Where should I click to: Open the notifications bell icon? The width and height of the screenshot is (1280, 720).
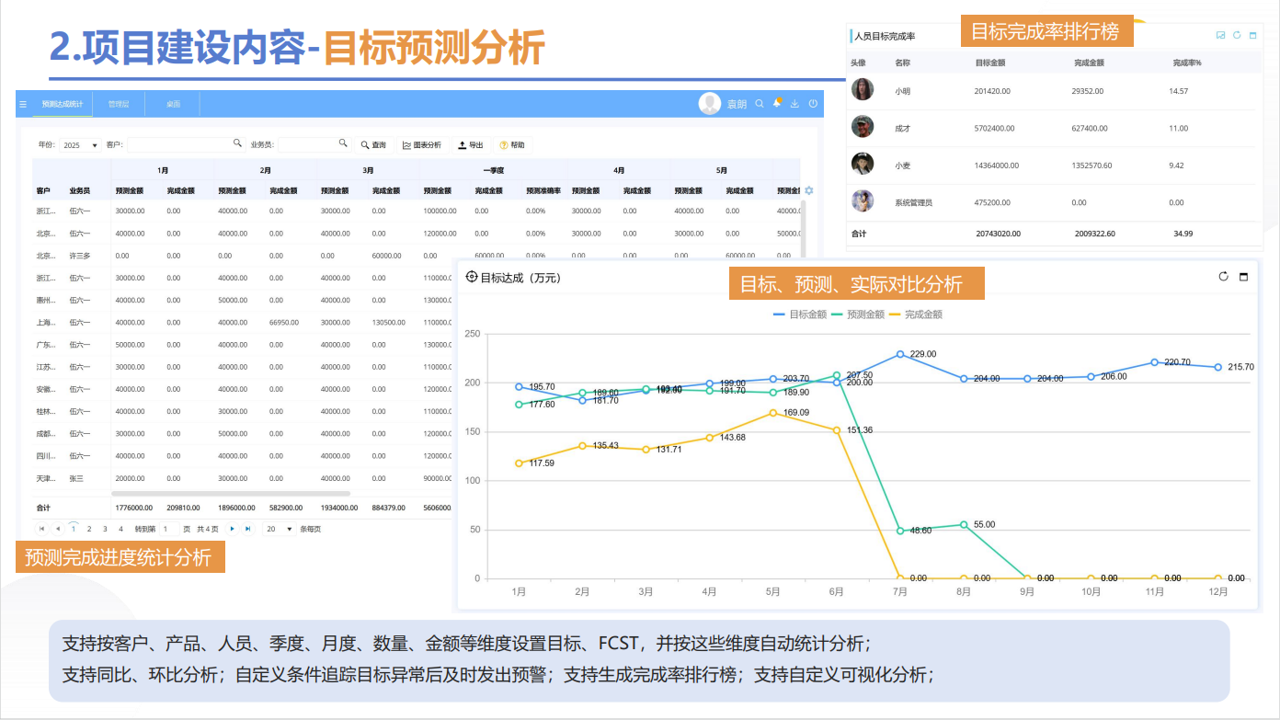777,103
